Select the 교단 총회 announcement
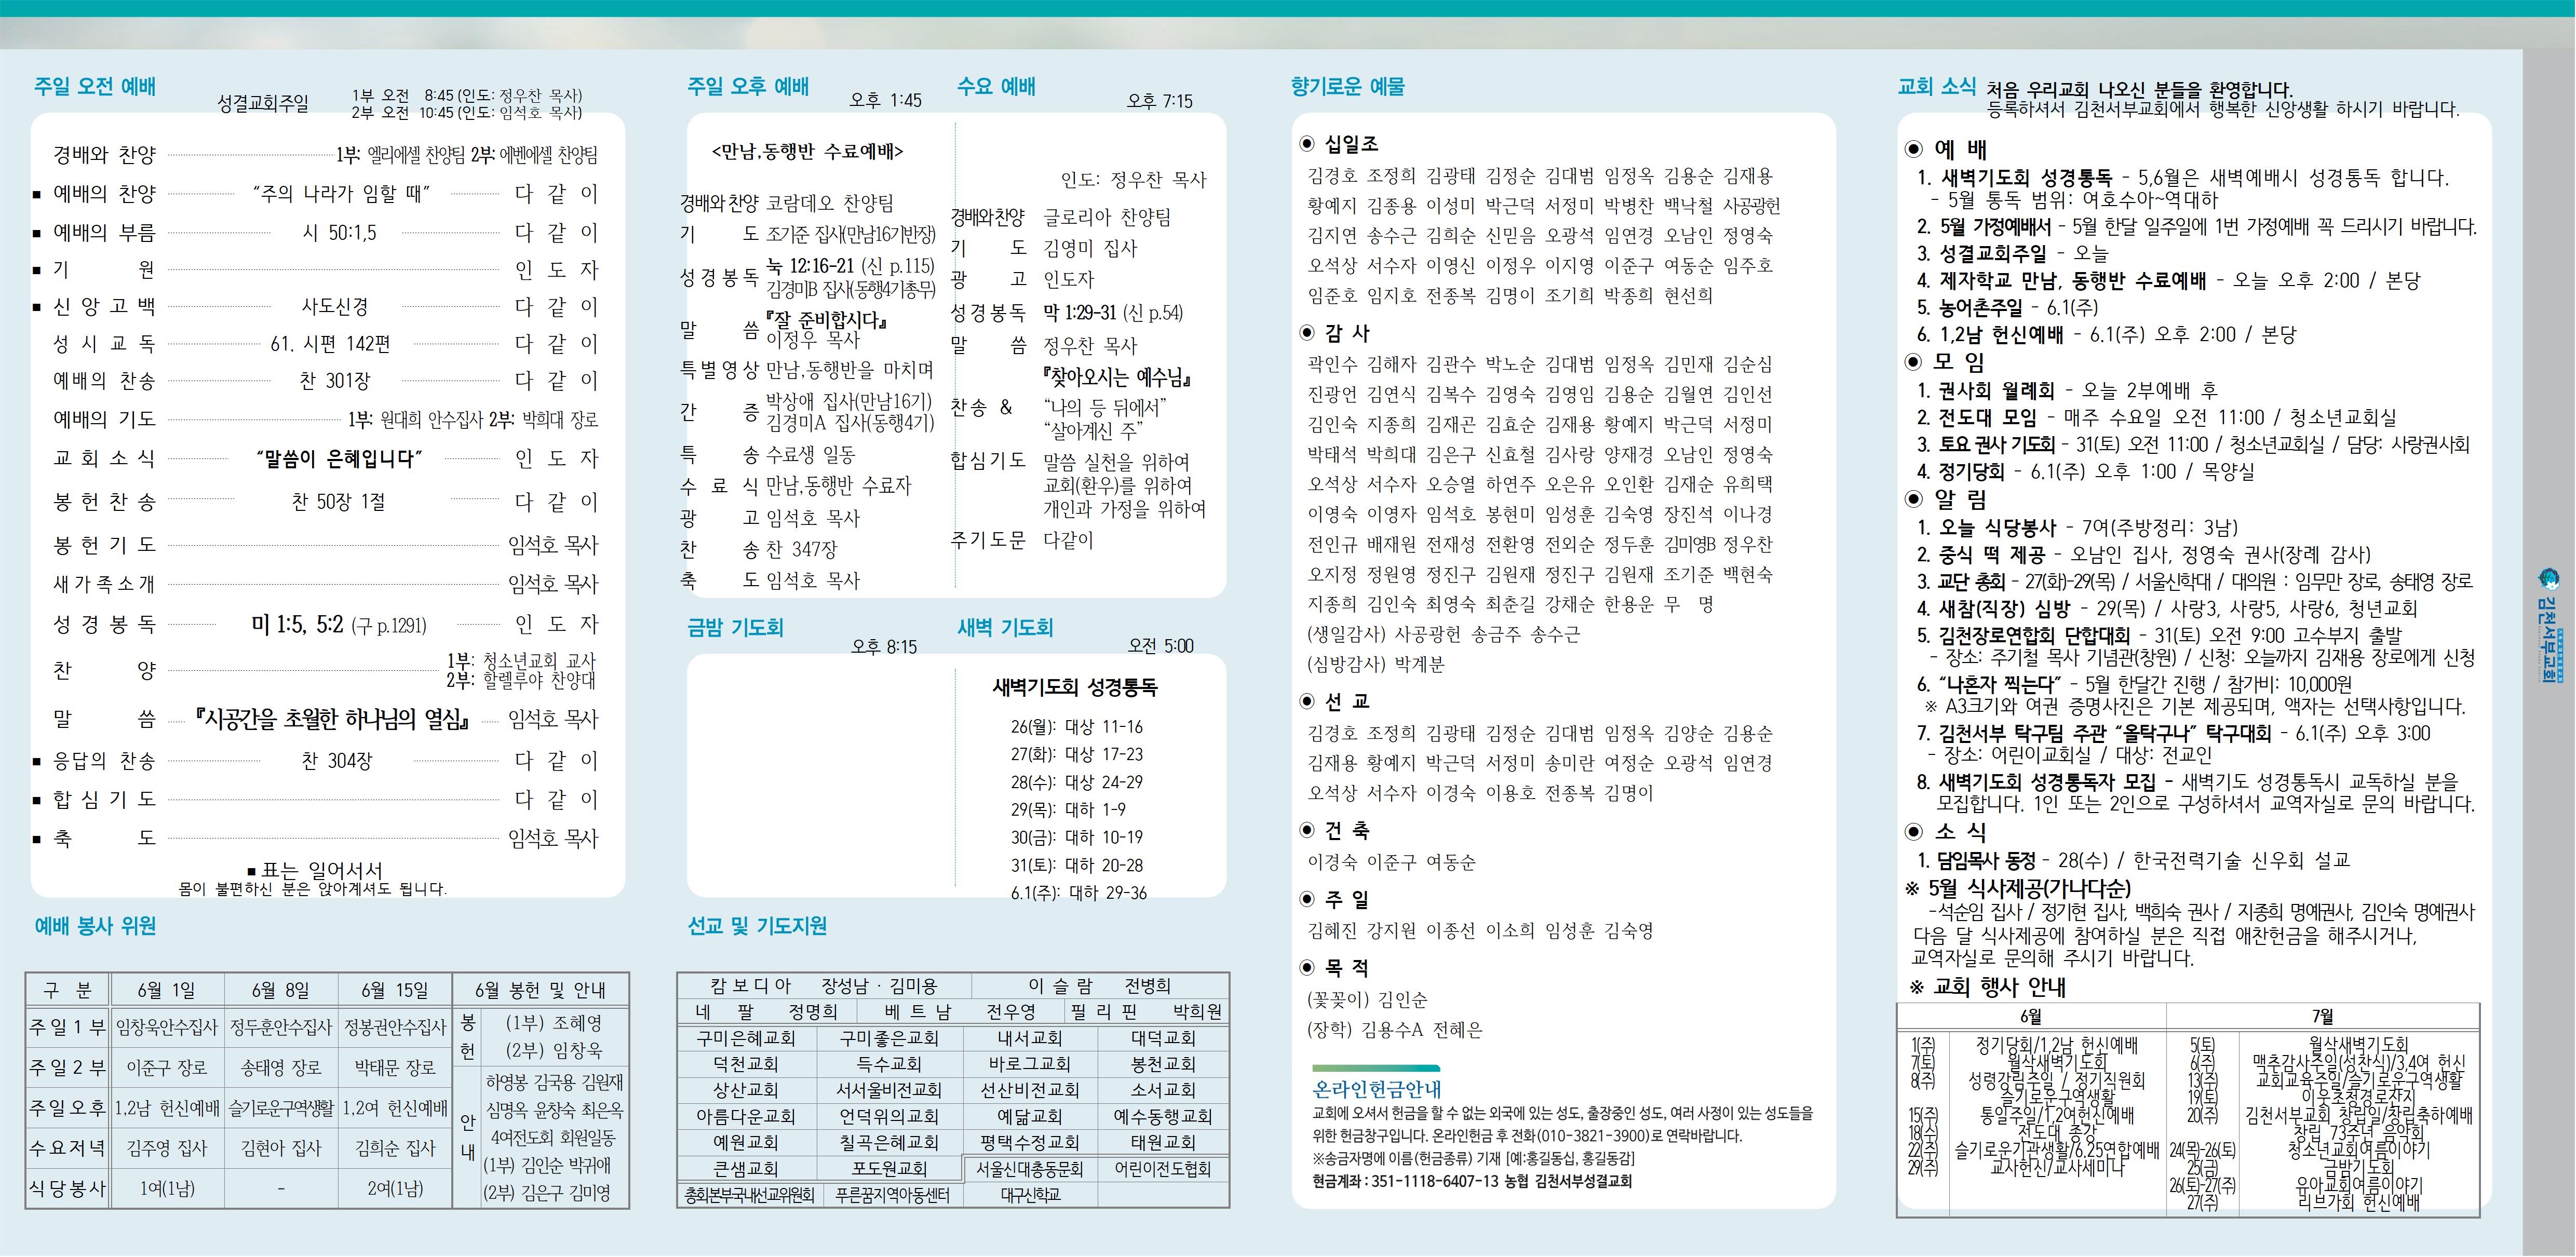Screen dimensions: 2576x1257 point(2194,581)
